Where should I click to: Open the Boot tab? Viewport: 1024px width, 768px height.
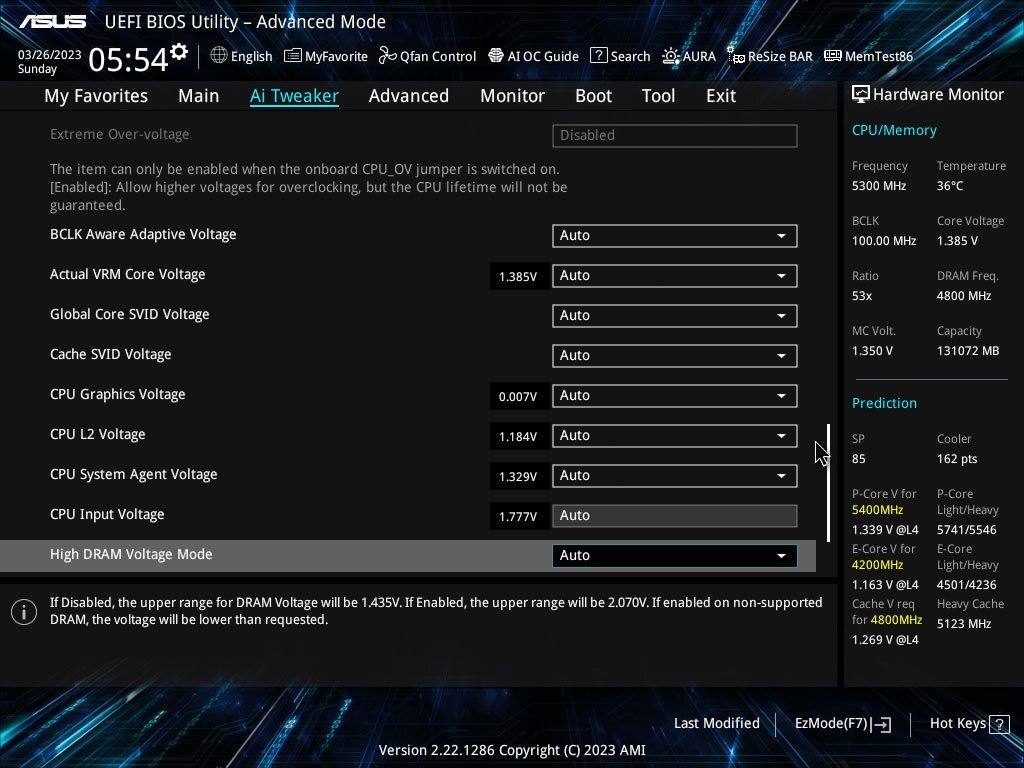click(594, 96)
